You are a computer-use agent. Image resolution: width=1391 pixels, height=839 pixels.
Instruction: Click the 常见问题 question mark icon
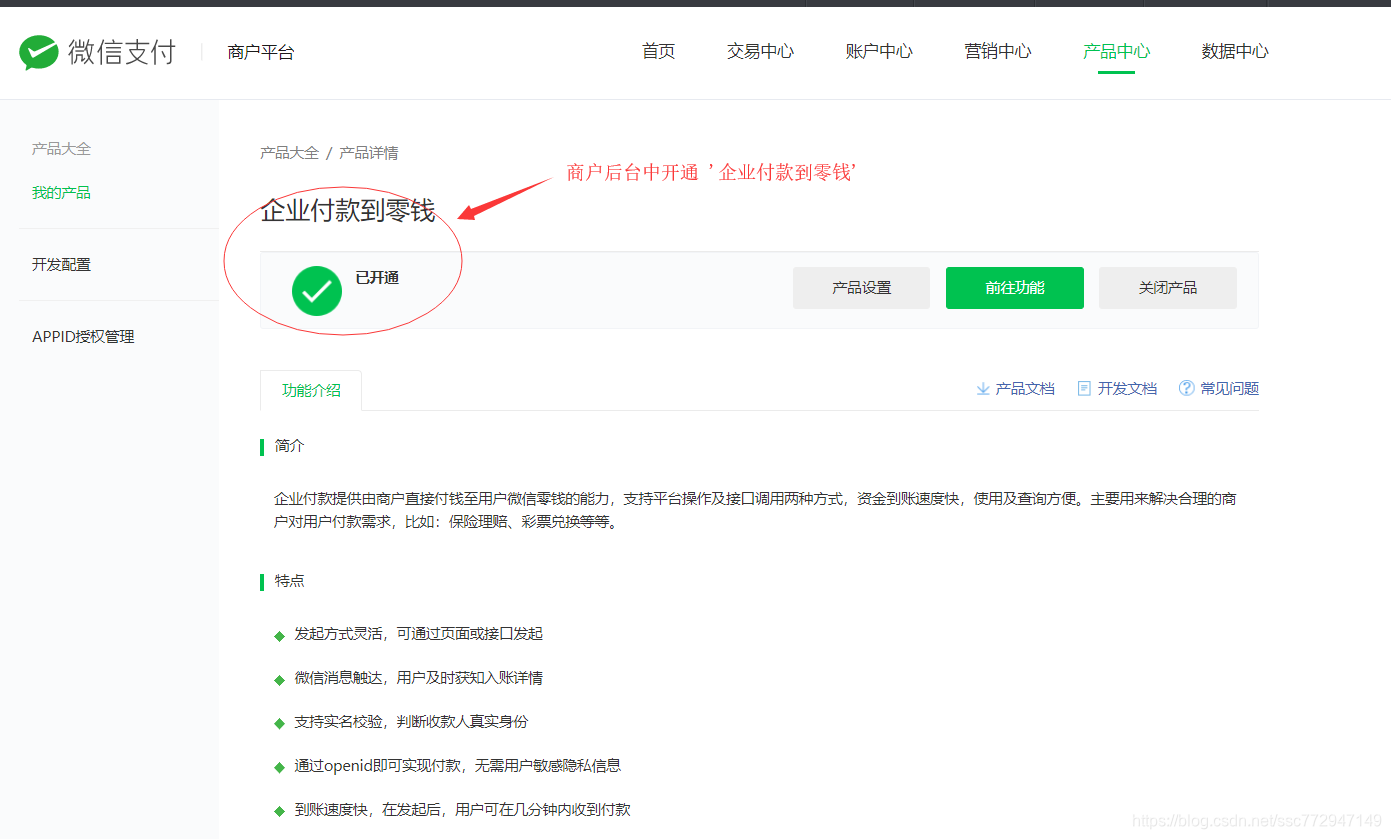[x=1187, y=388]
